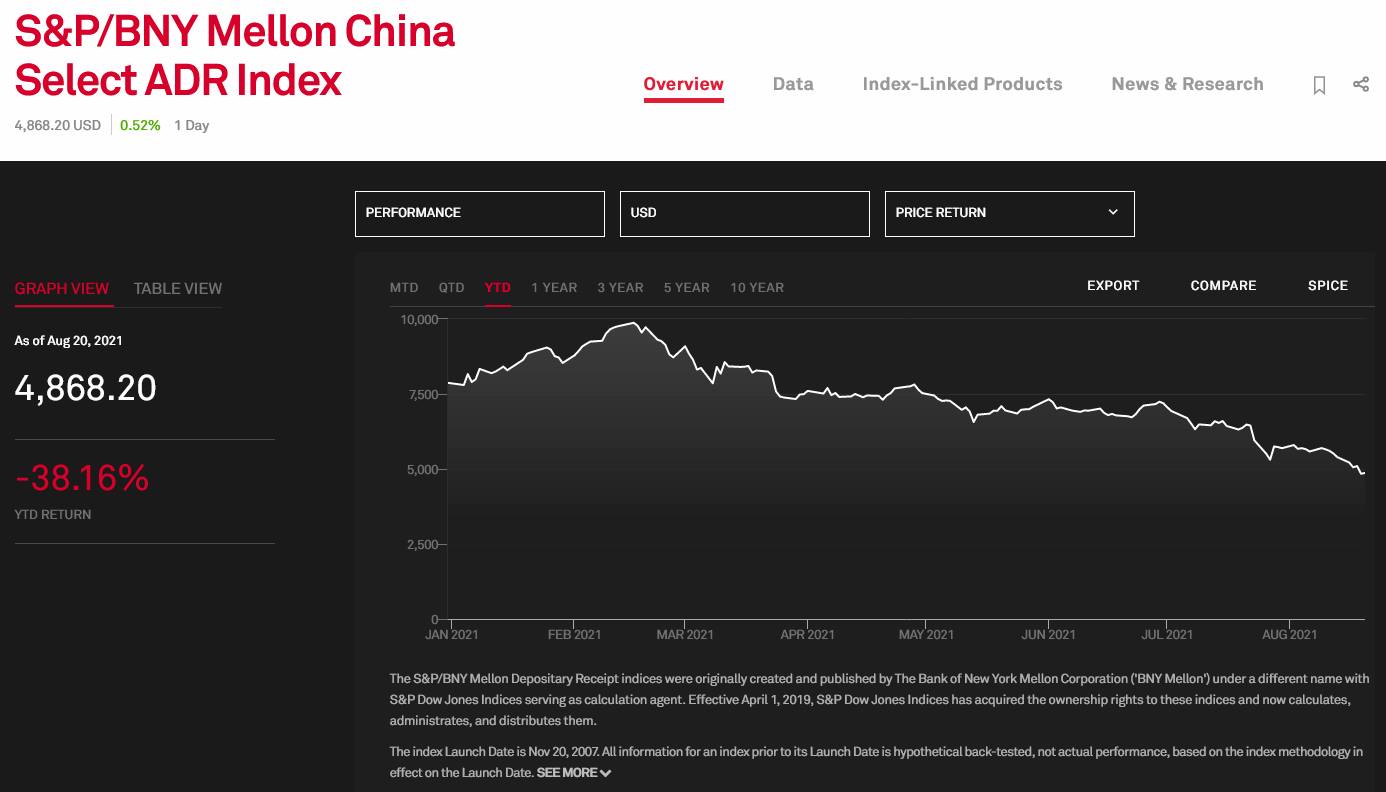1386x792 pixels.
Task: Select the QTD time range
Action: (452, 287)
